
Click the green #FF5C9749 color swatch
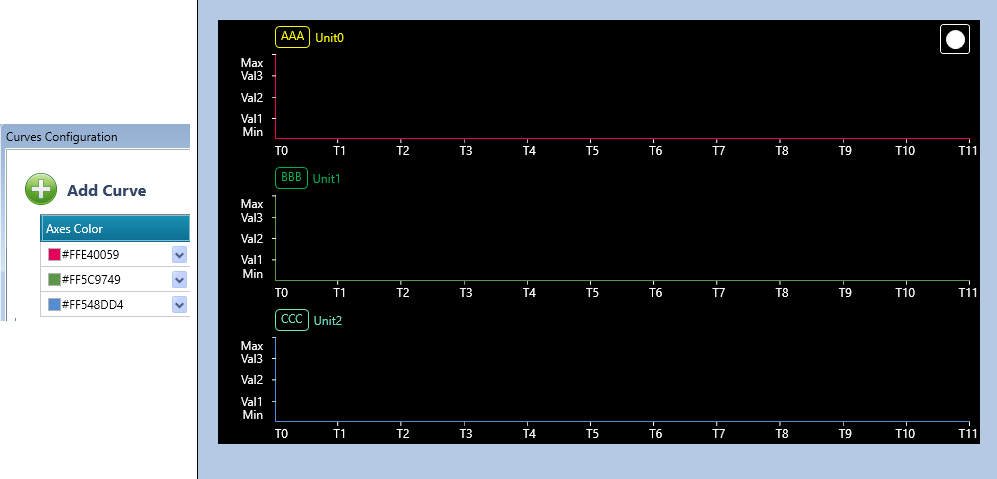click(x=55, y=280)
